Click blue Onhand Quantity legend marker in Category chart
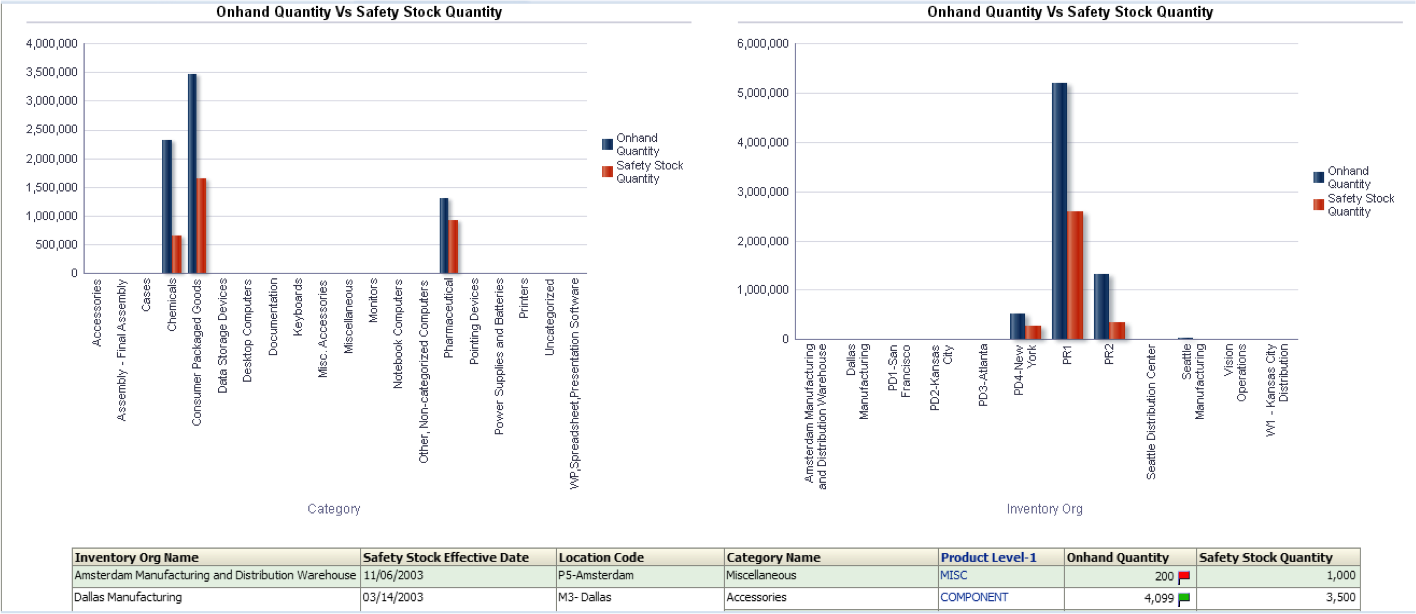This screenshot has height=614, width=1416. pyautogui.click(x=607, y=144)
